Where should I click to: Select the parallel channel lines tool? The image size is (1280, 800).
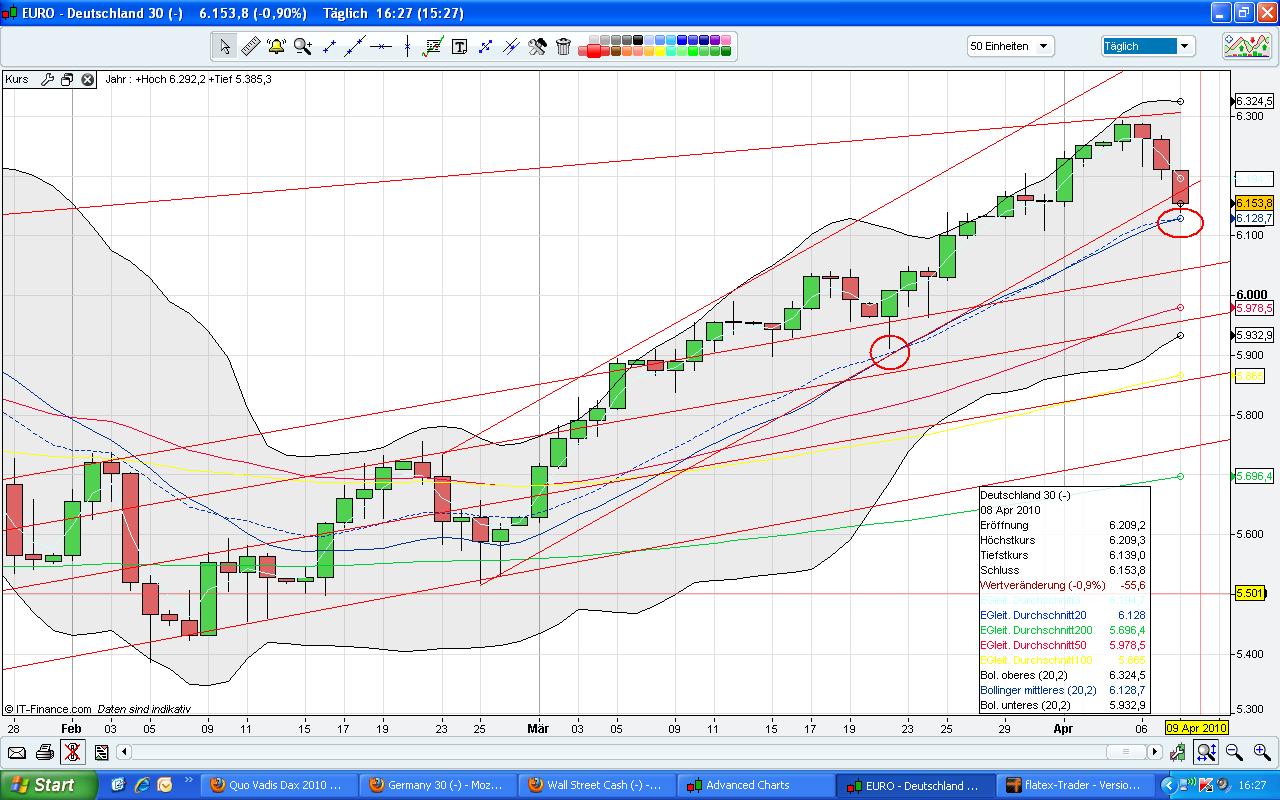click(x=511, y=46)
